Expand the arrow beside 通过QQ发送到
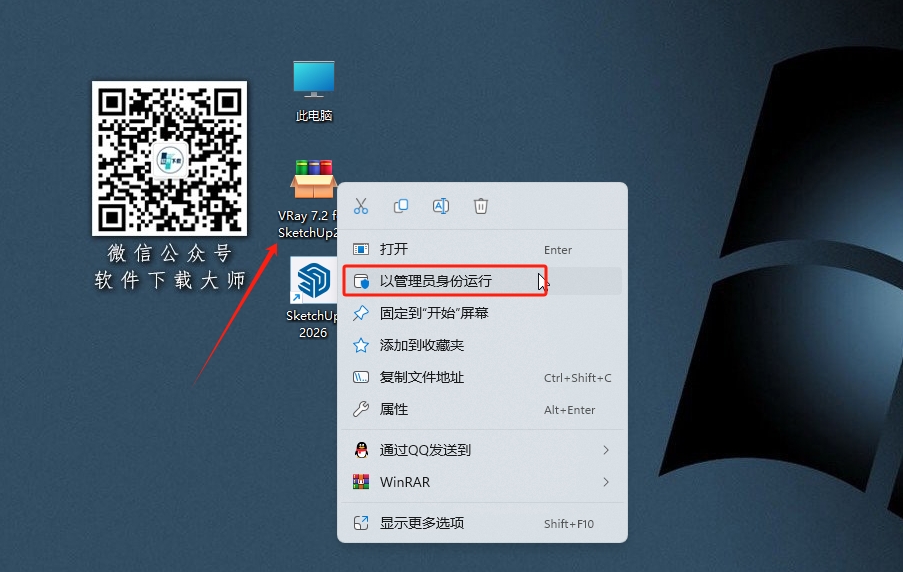This screenshot has height=572, width=903. [606, 450]
